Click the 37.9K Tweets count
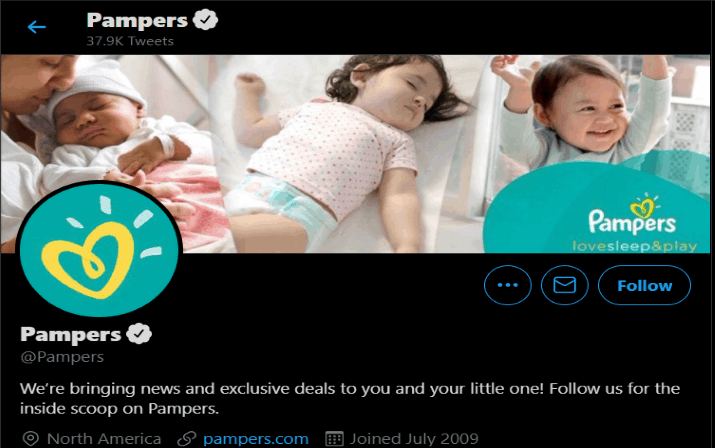Screen dimensions: 715x448 tap(130, 41)
